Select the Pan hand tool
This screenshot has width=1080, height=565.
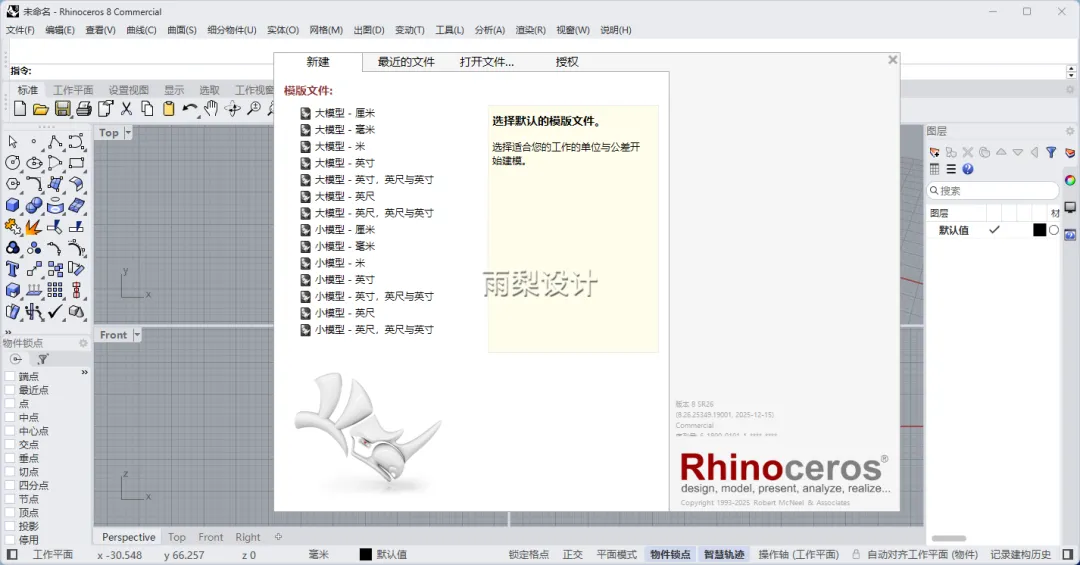211,108
